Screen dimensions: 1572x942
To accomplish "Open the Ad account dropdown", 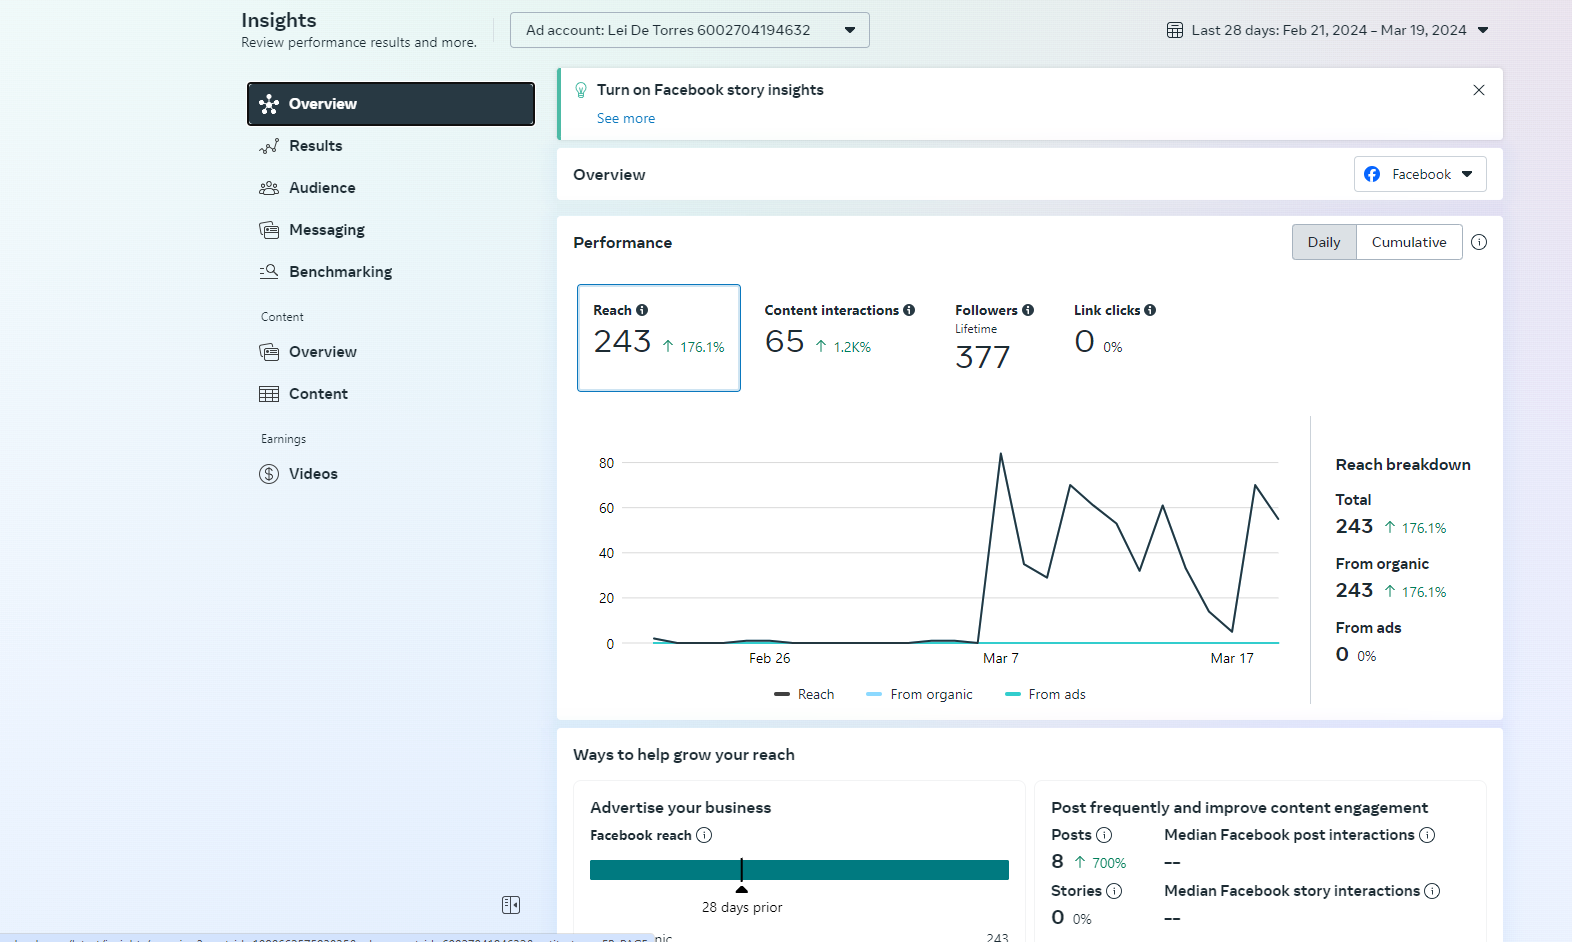I will 689,30.
